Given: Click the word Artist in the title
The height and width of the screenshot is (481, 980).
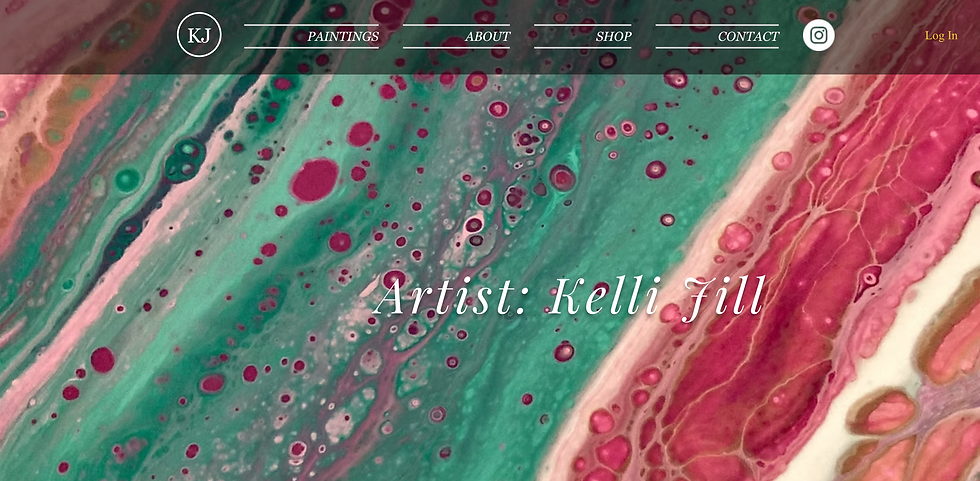Looking at the screenshot, I should 449,295.
